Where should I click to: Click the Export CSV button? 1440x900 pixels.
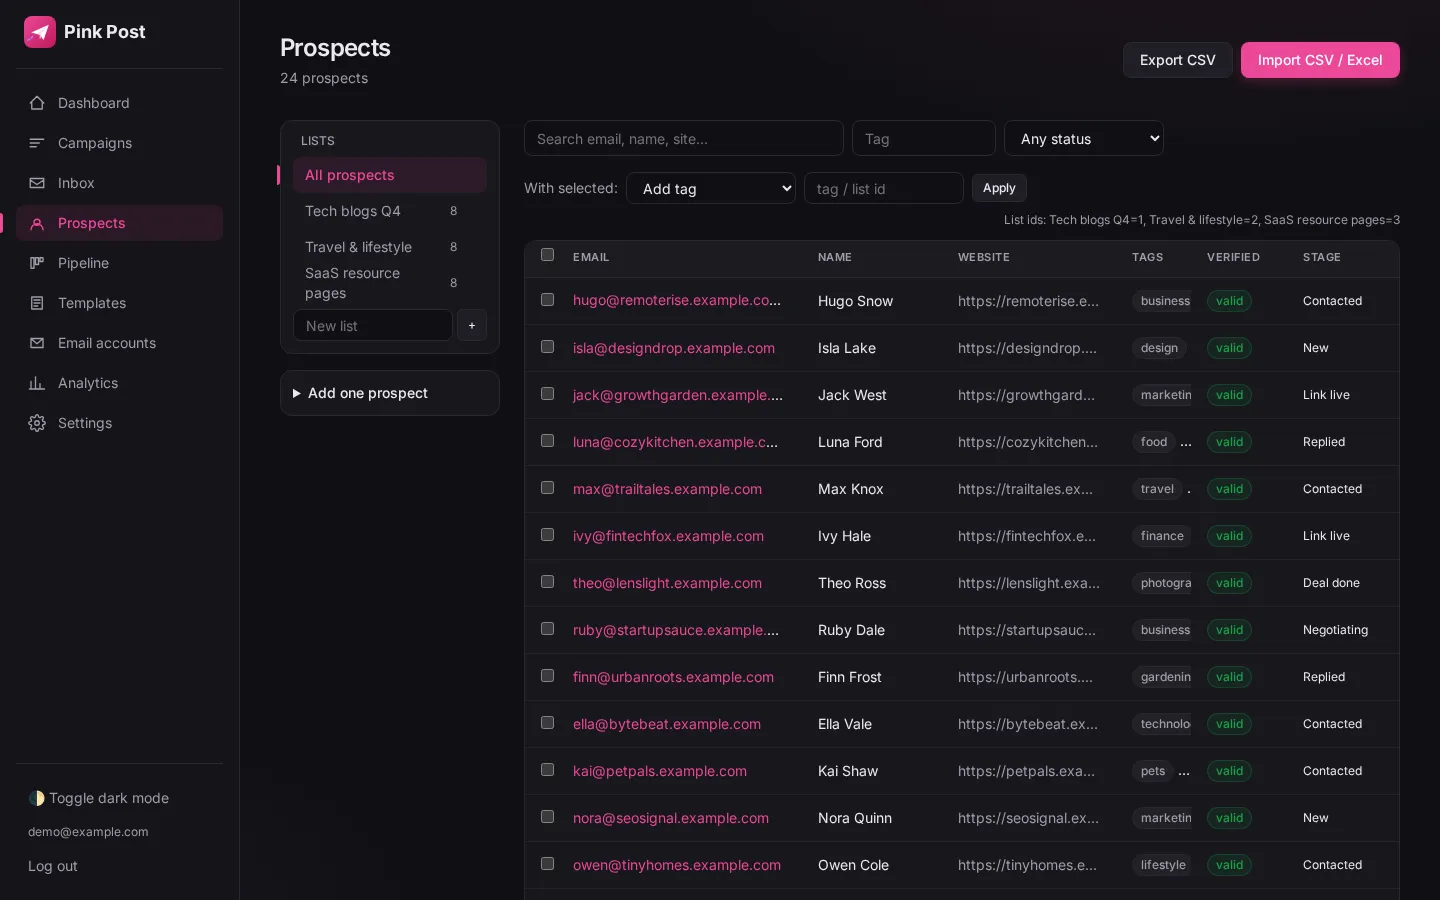click(x=1177, y=60)
